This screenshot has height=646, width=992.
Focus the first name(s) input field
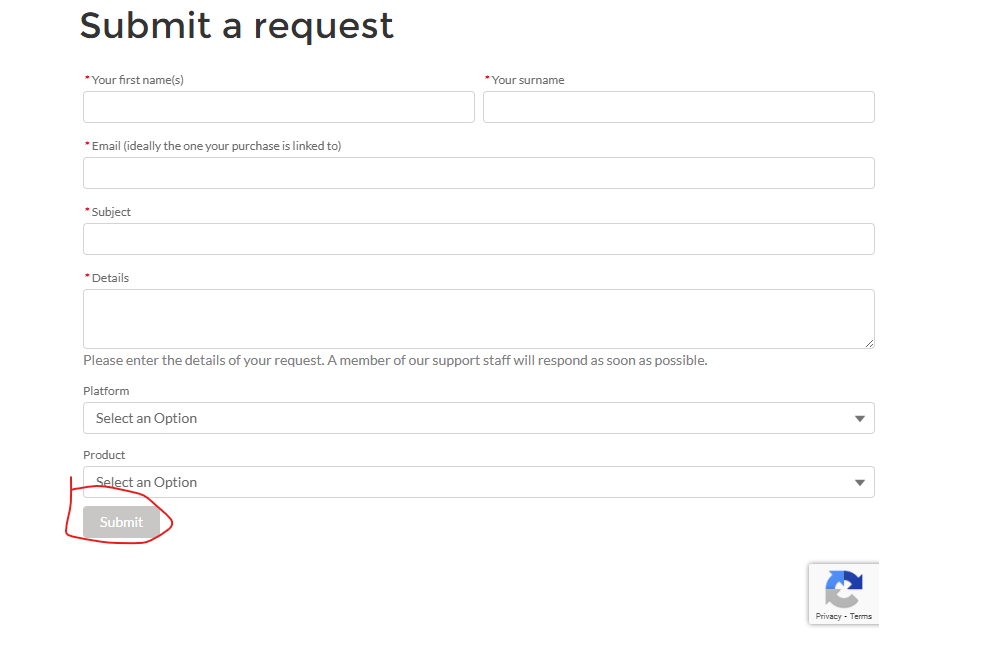278,107
